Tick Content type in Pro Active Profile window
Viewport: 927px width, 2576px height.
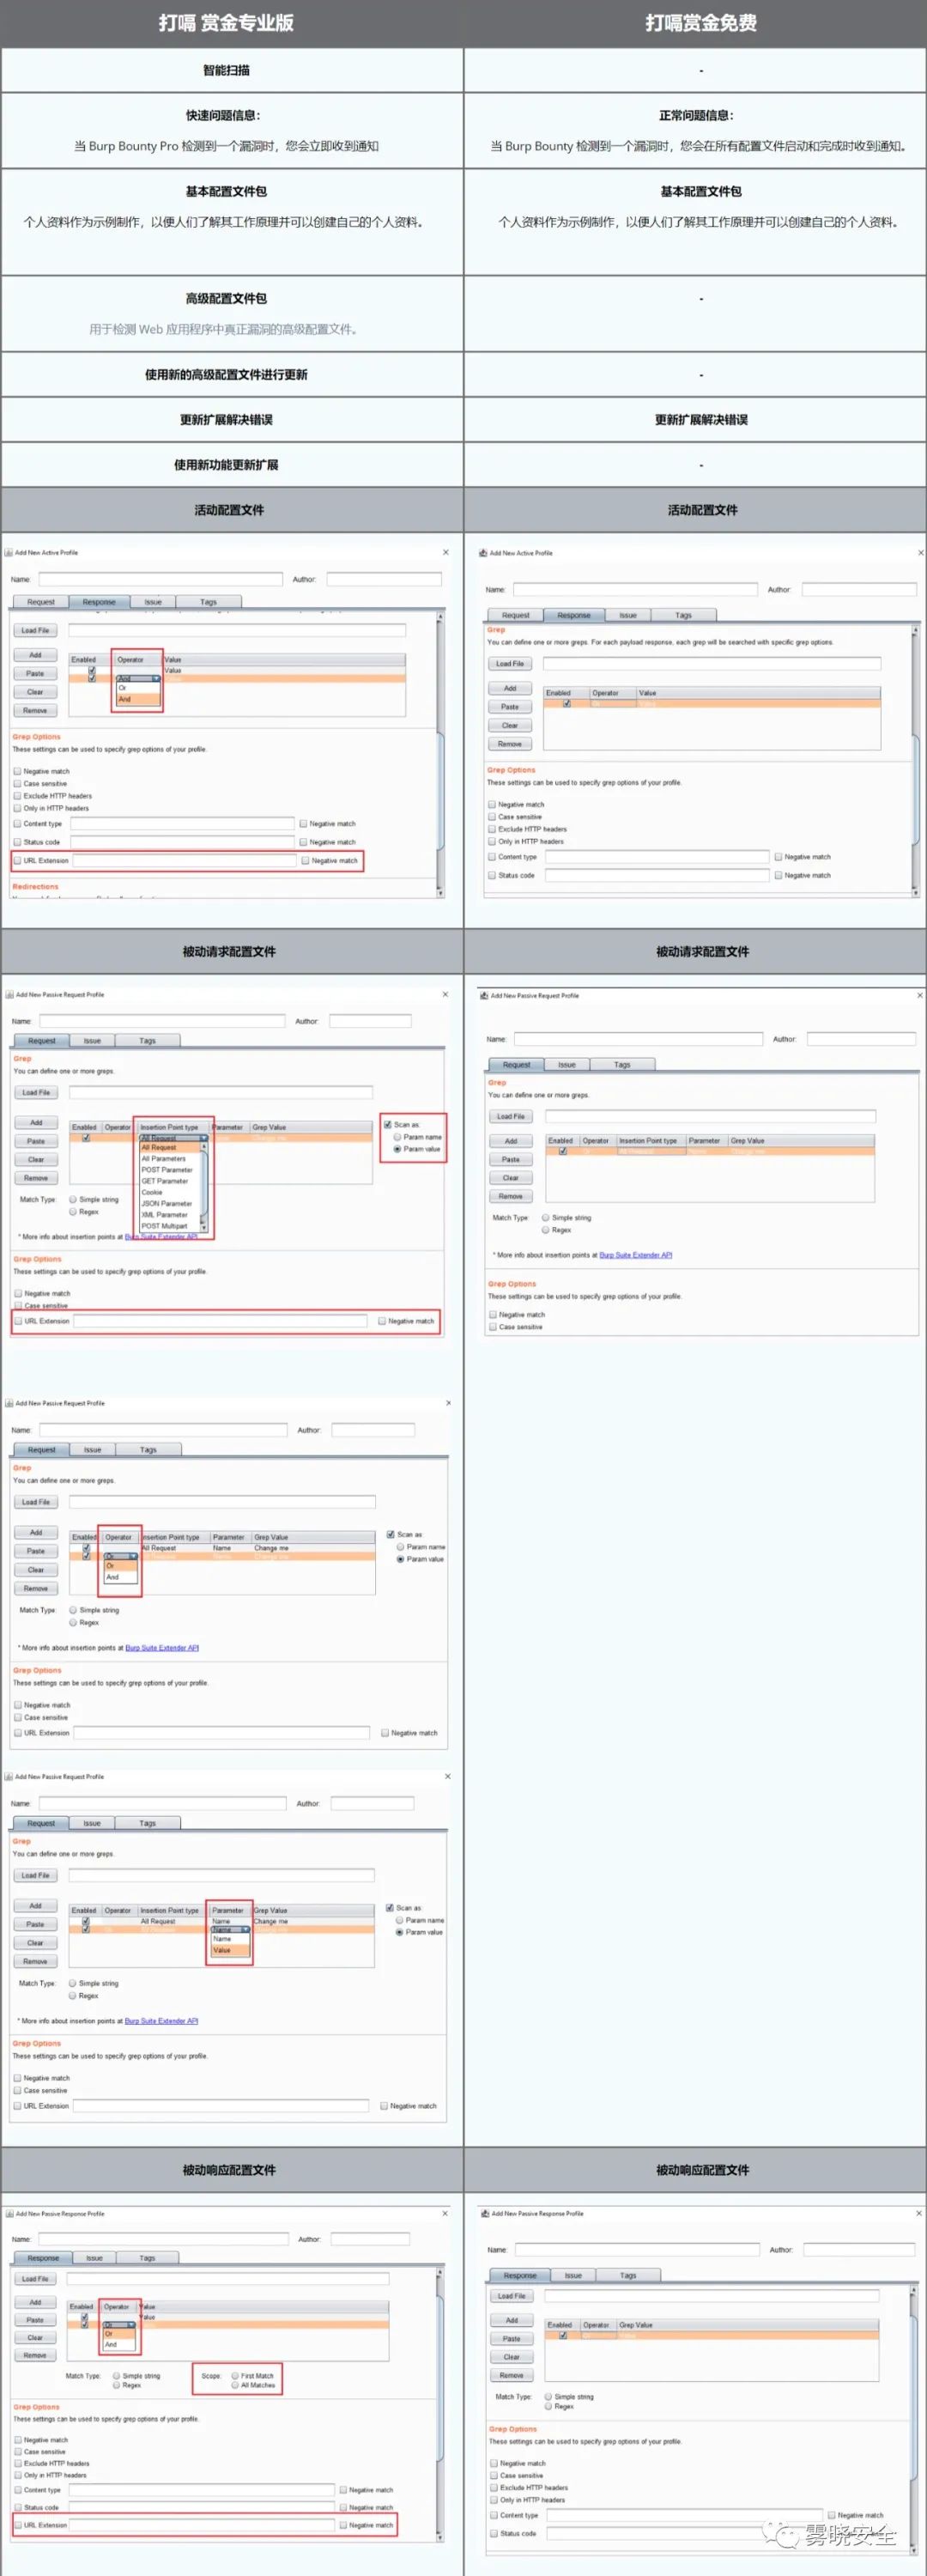(17, 824)
